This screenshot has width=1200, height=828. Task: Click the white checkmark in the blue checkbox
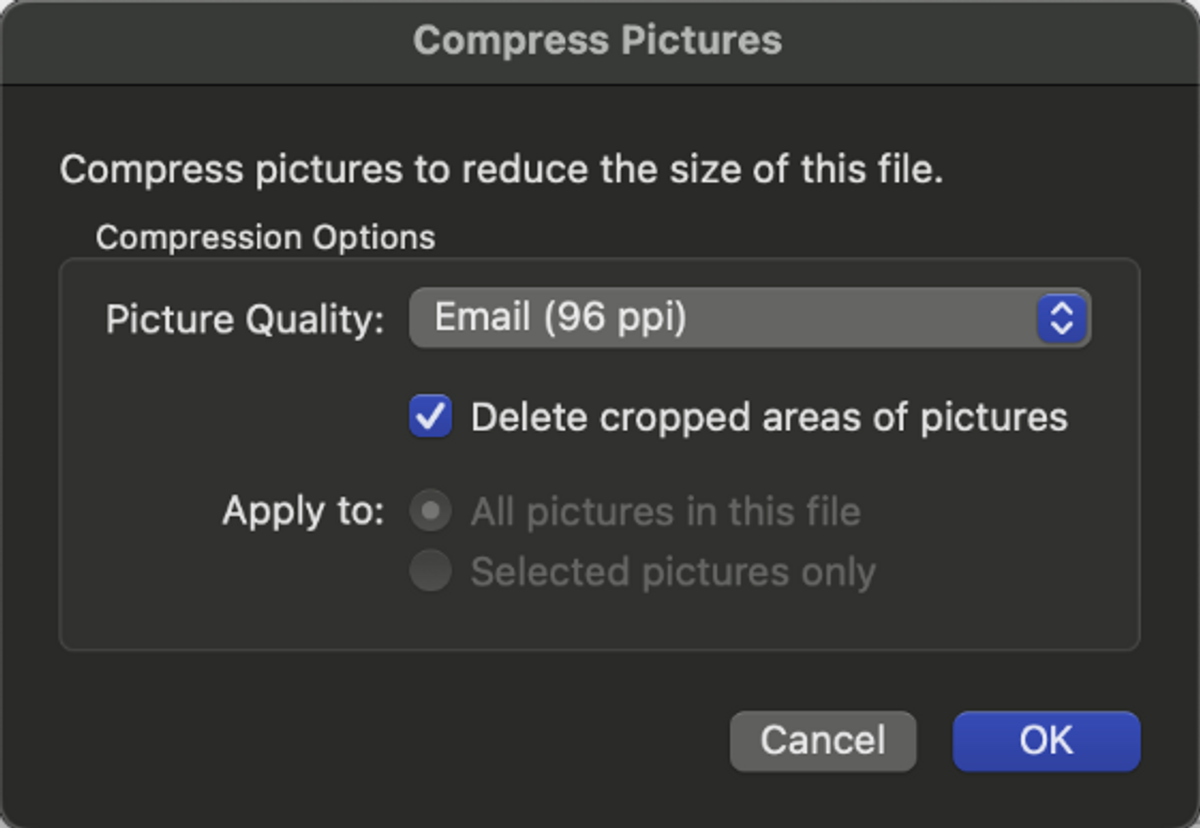tap(431, 417)
